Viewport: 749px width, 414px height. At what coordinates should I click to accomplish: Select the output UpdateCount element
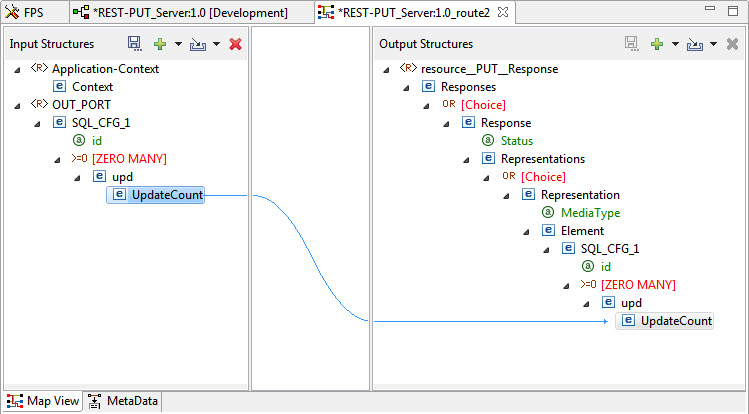pyautogui.click(x=676, y=321)
